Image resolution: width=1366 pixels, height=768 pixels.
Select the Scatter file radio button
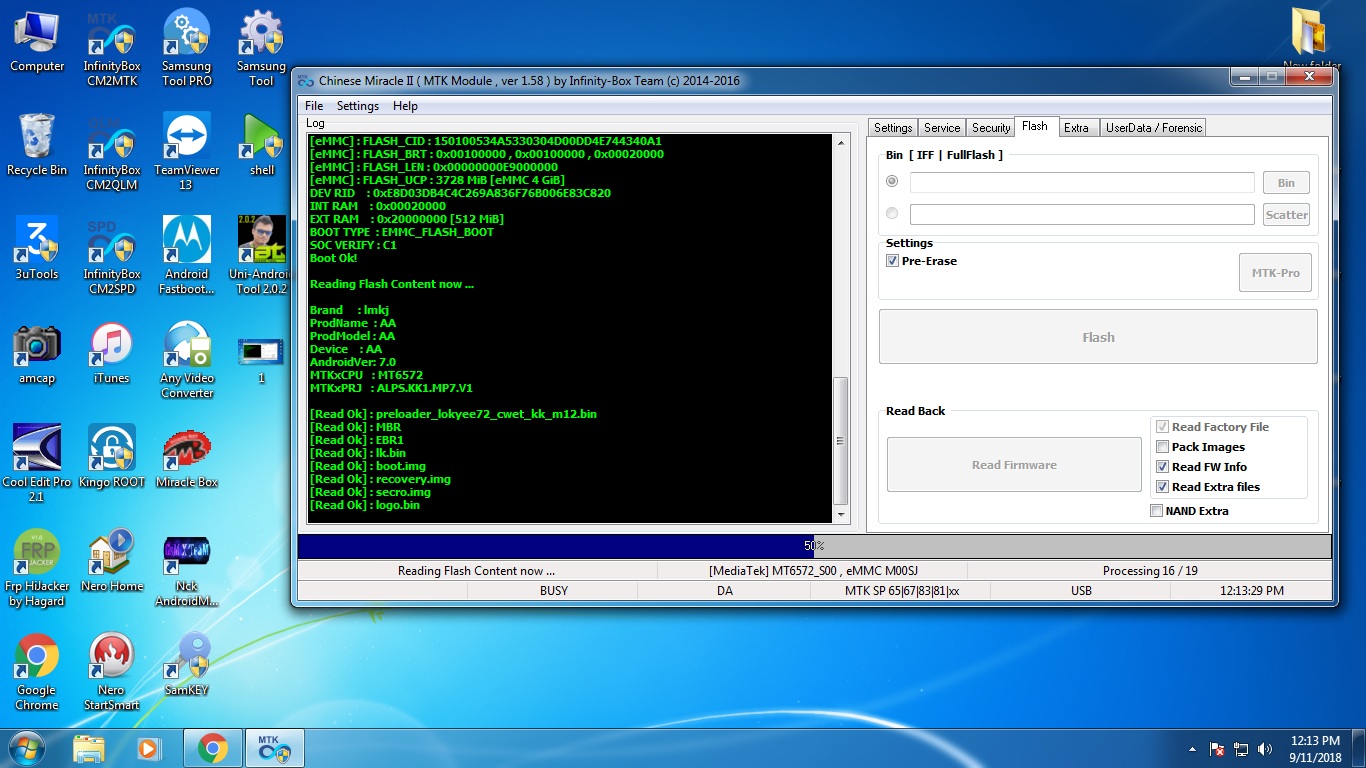coord(892,214)
